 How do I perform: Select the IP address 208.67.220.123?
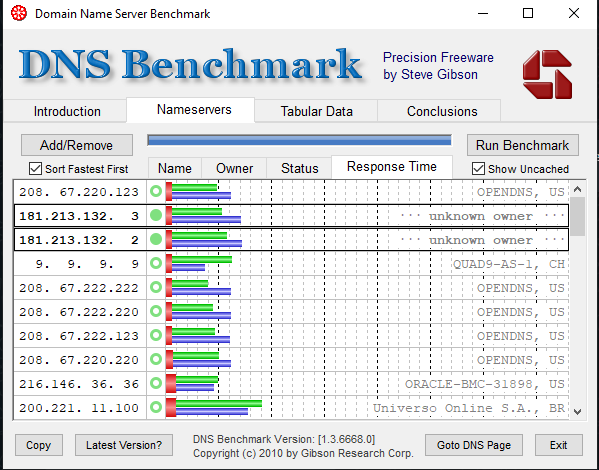(79, 192)
